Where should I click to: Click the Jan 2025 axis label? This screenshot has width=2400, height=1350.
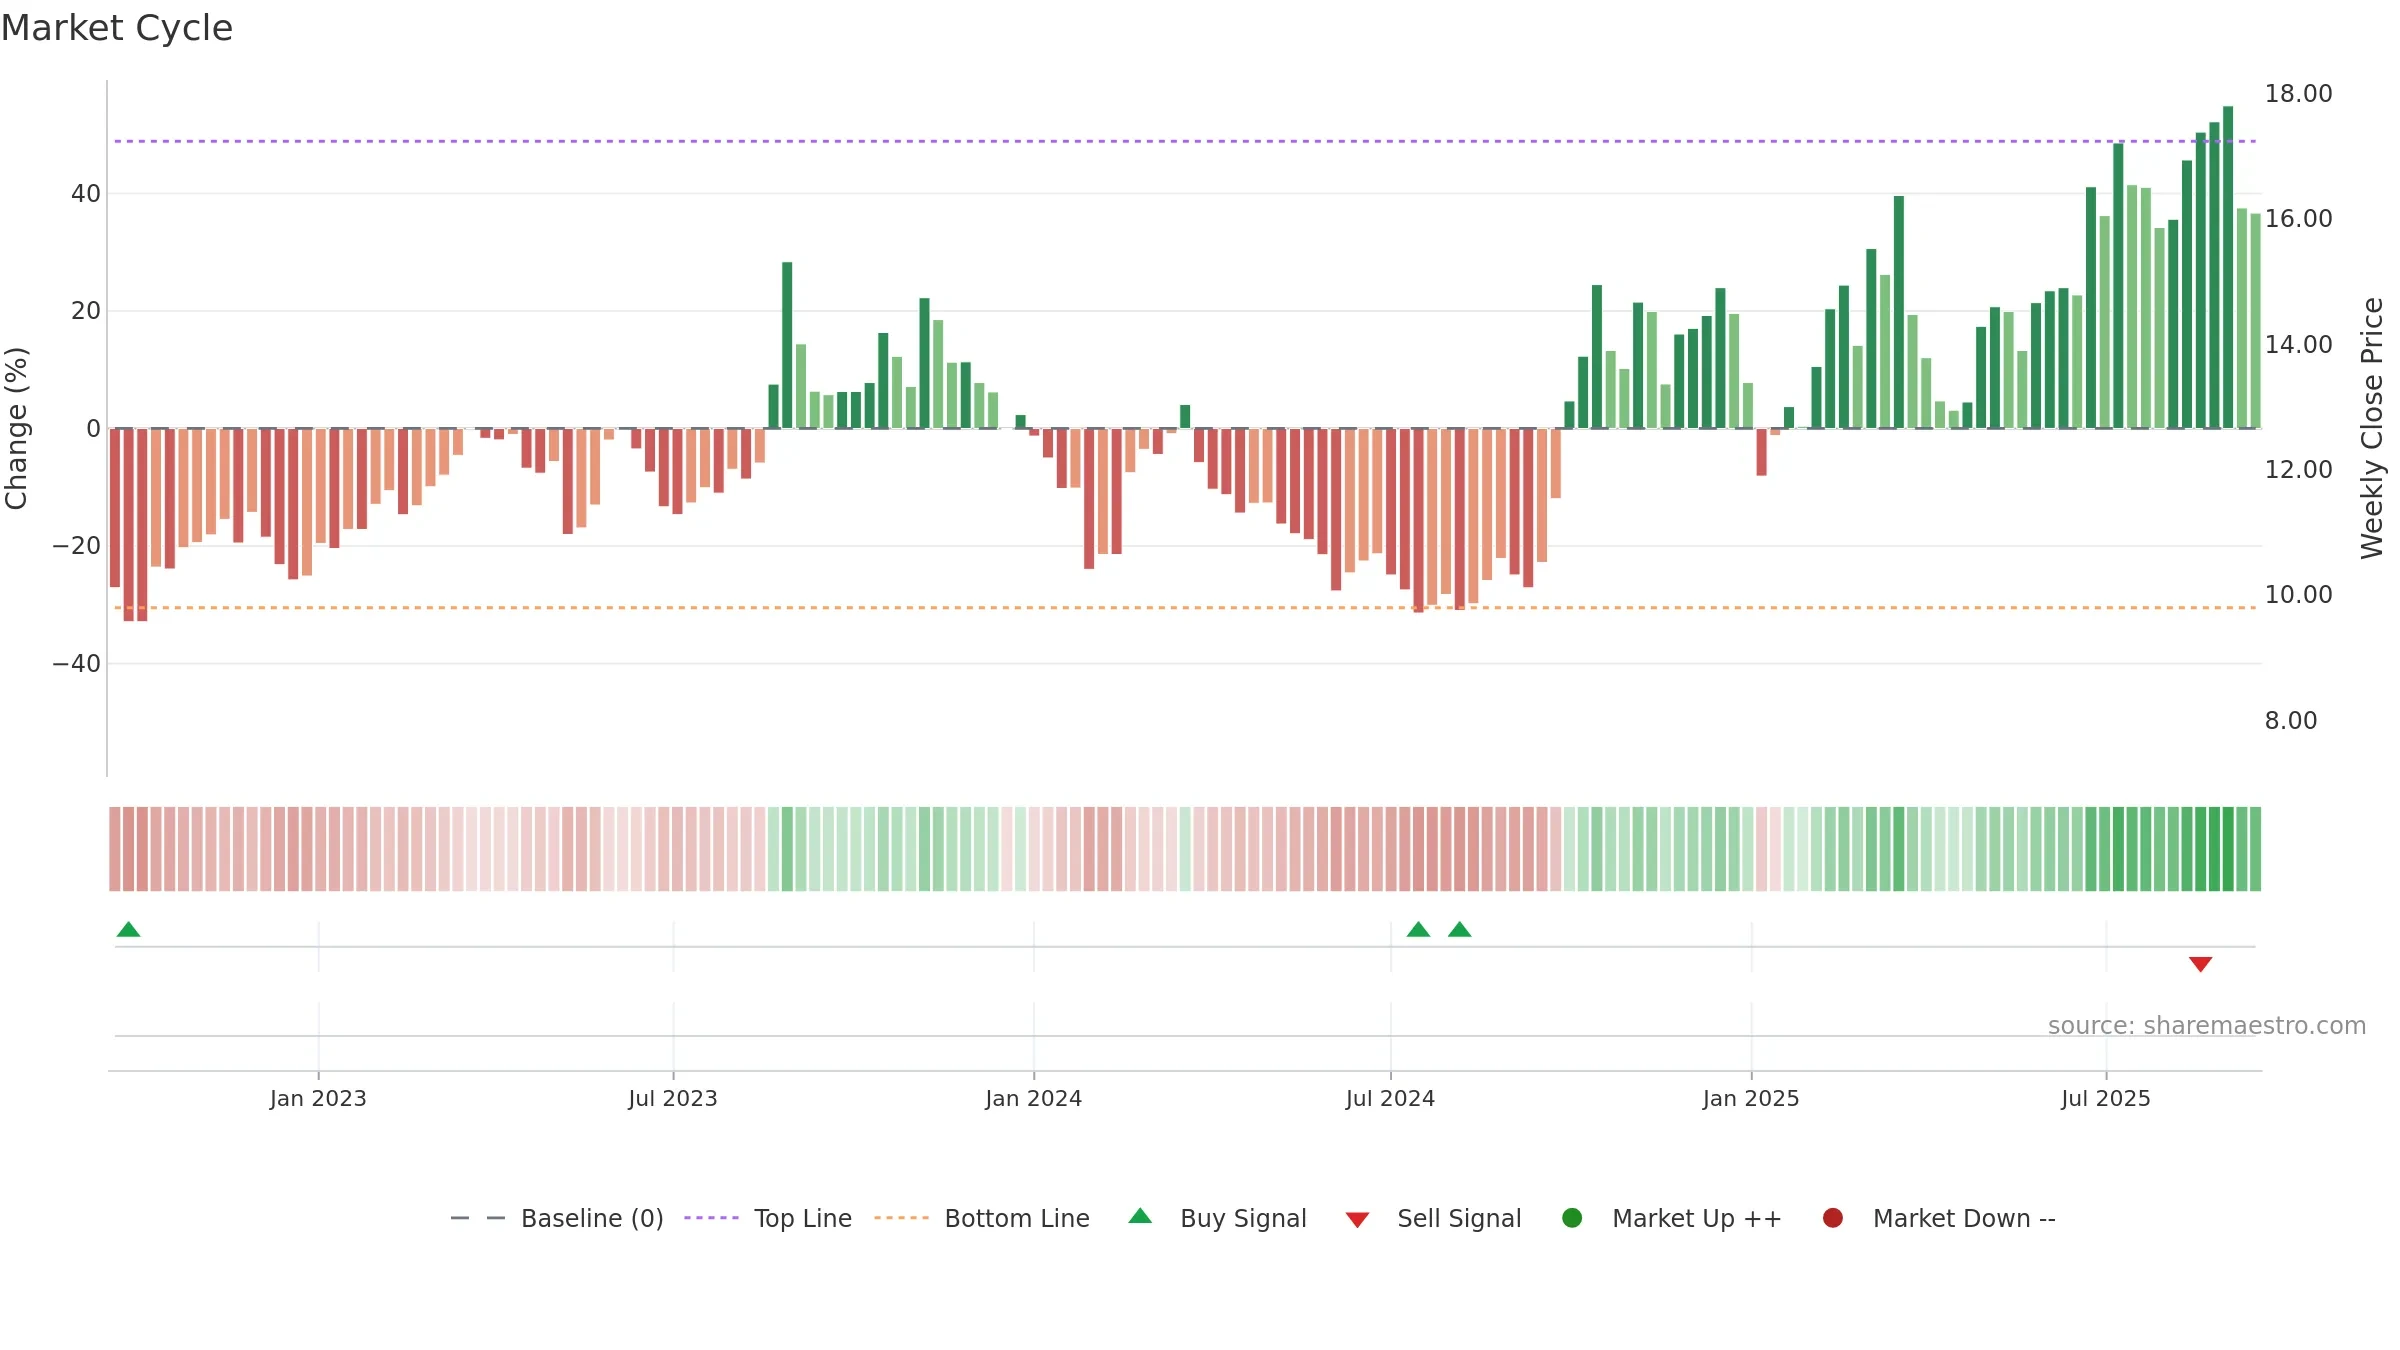(x=1751, y=1099)
